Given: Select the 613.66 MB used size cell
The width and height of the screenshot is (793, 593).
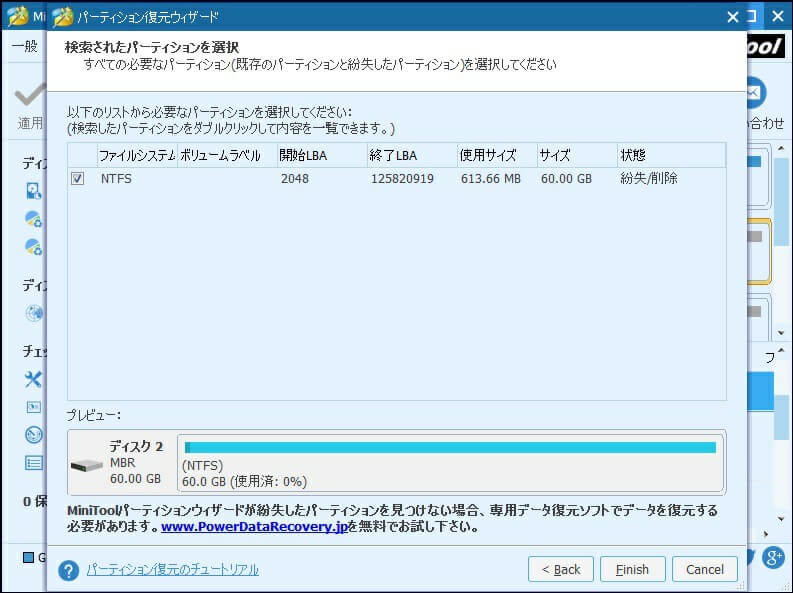Looking at the screenshot, I should (491, 178).
